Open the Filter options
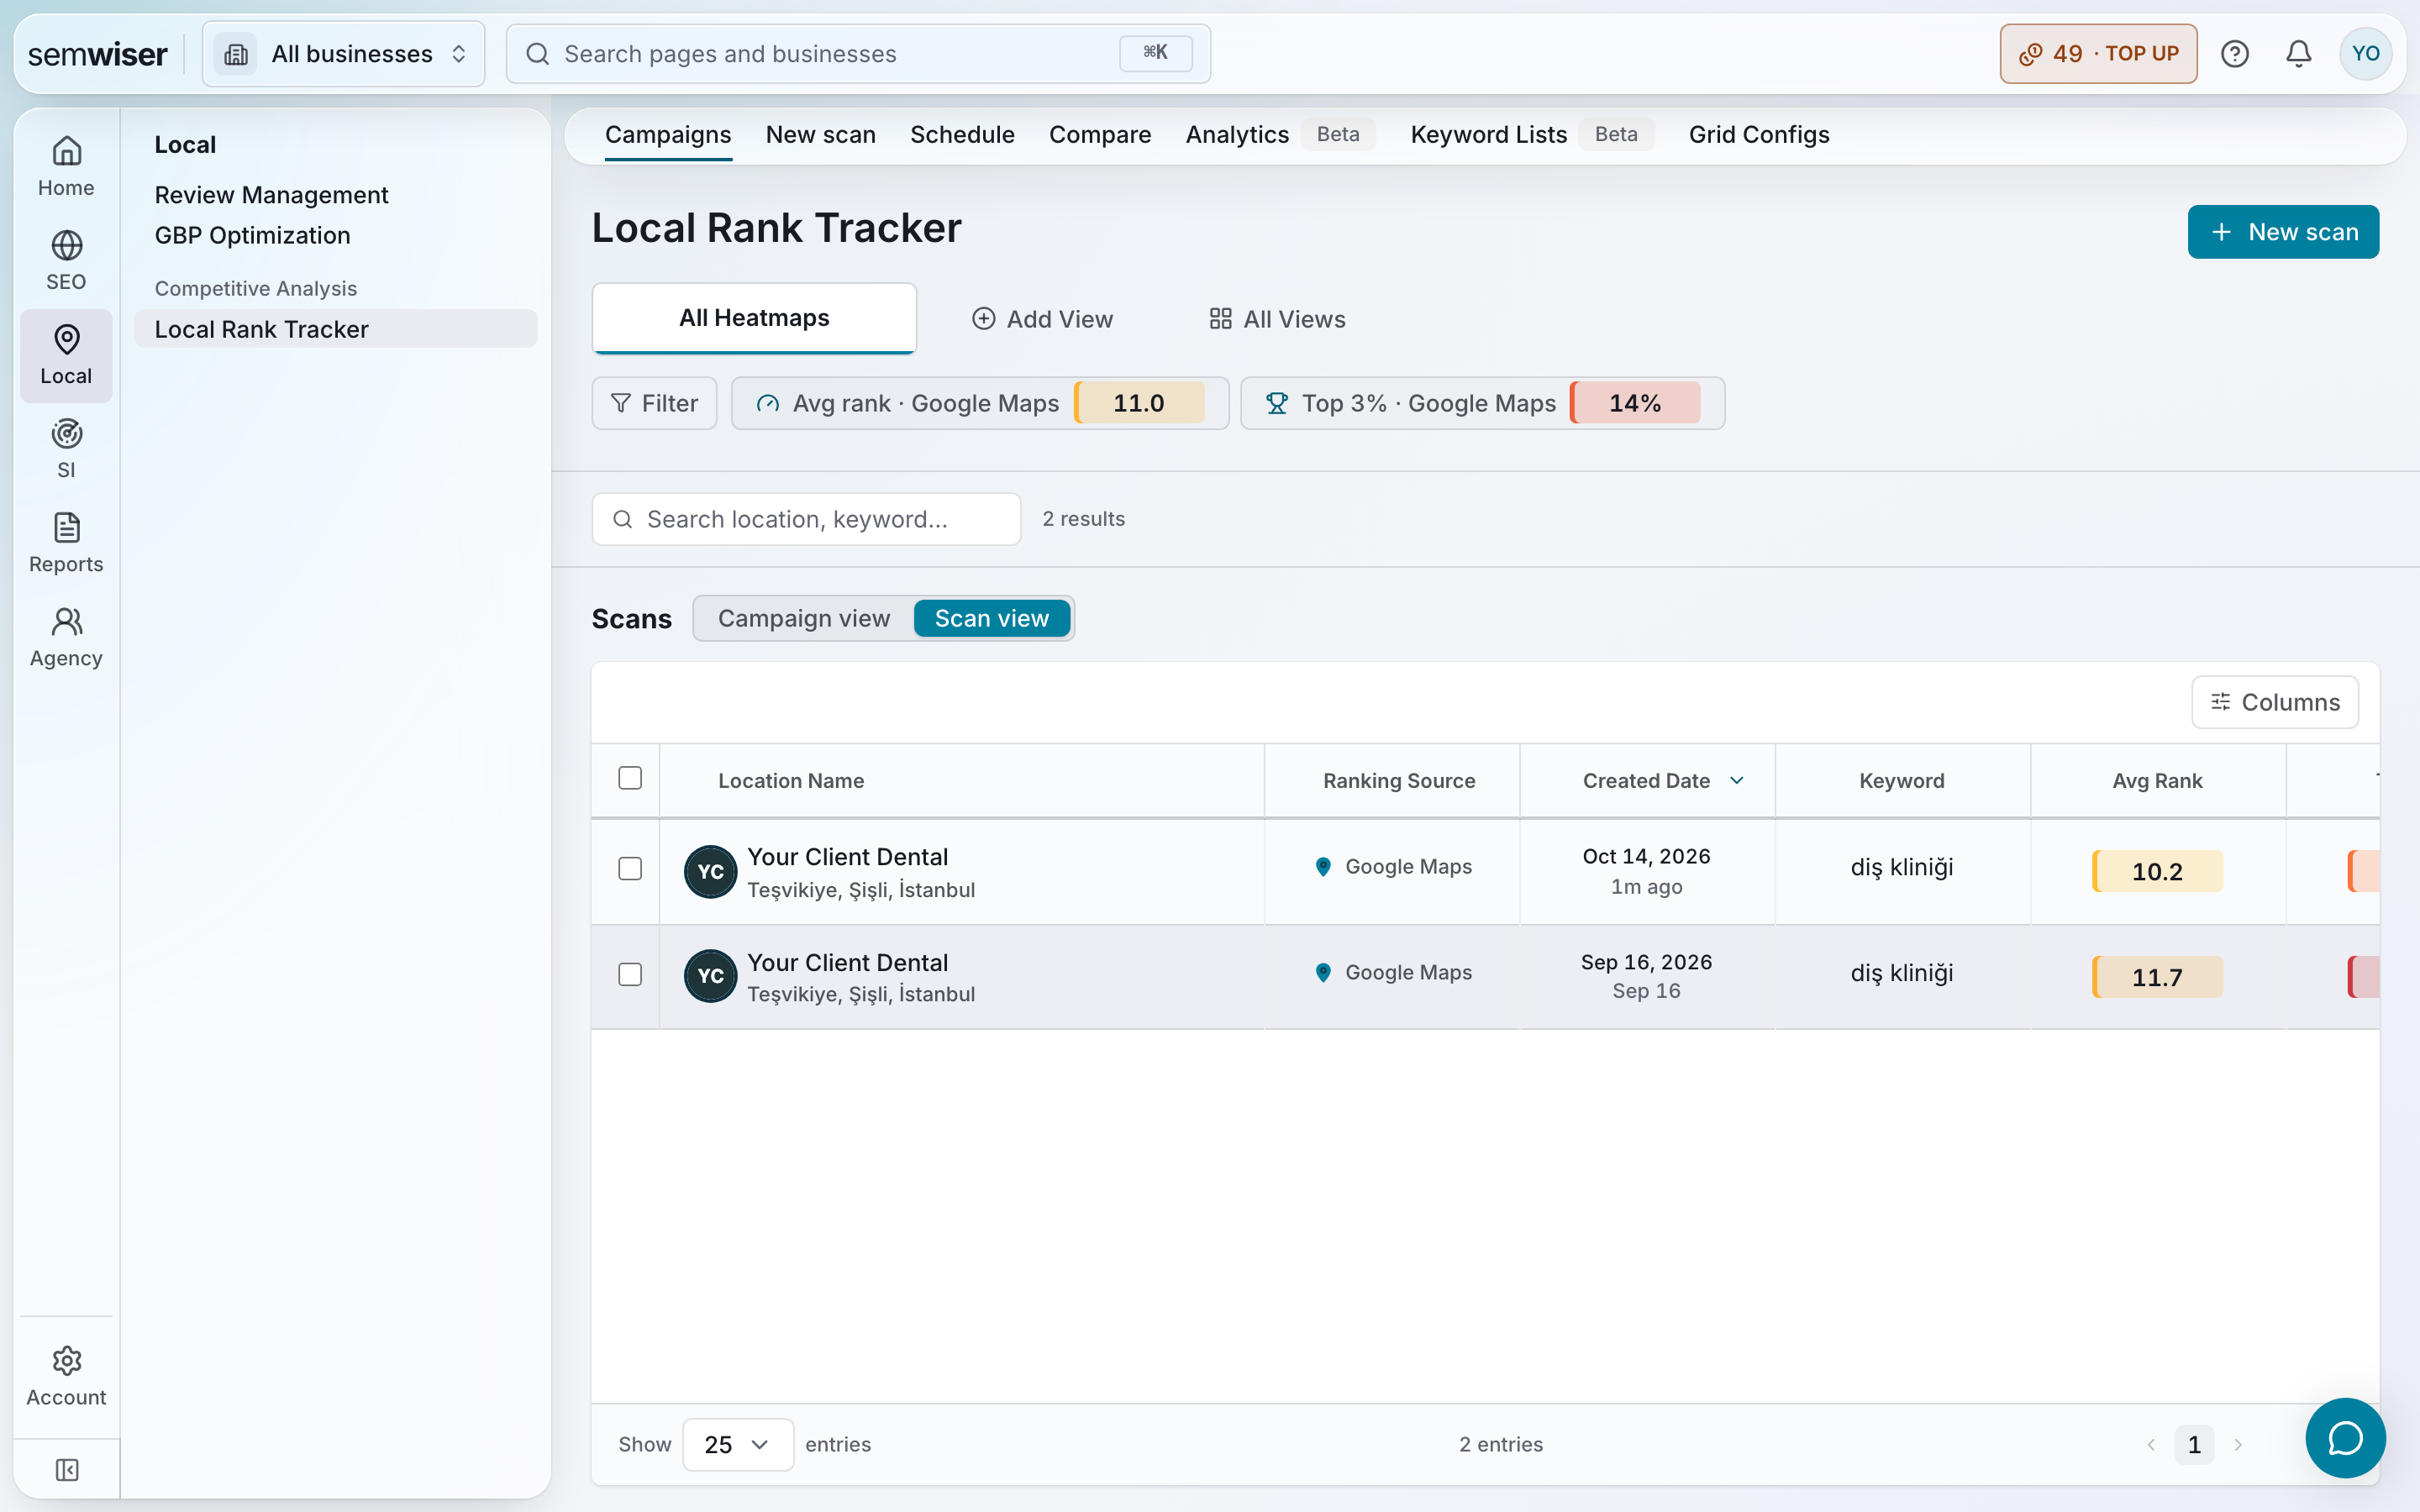 point(654,403)
